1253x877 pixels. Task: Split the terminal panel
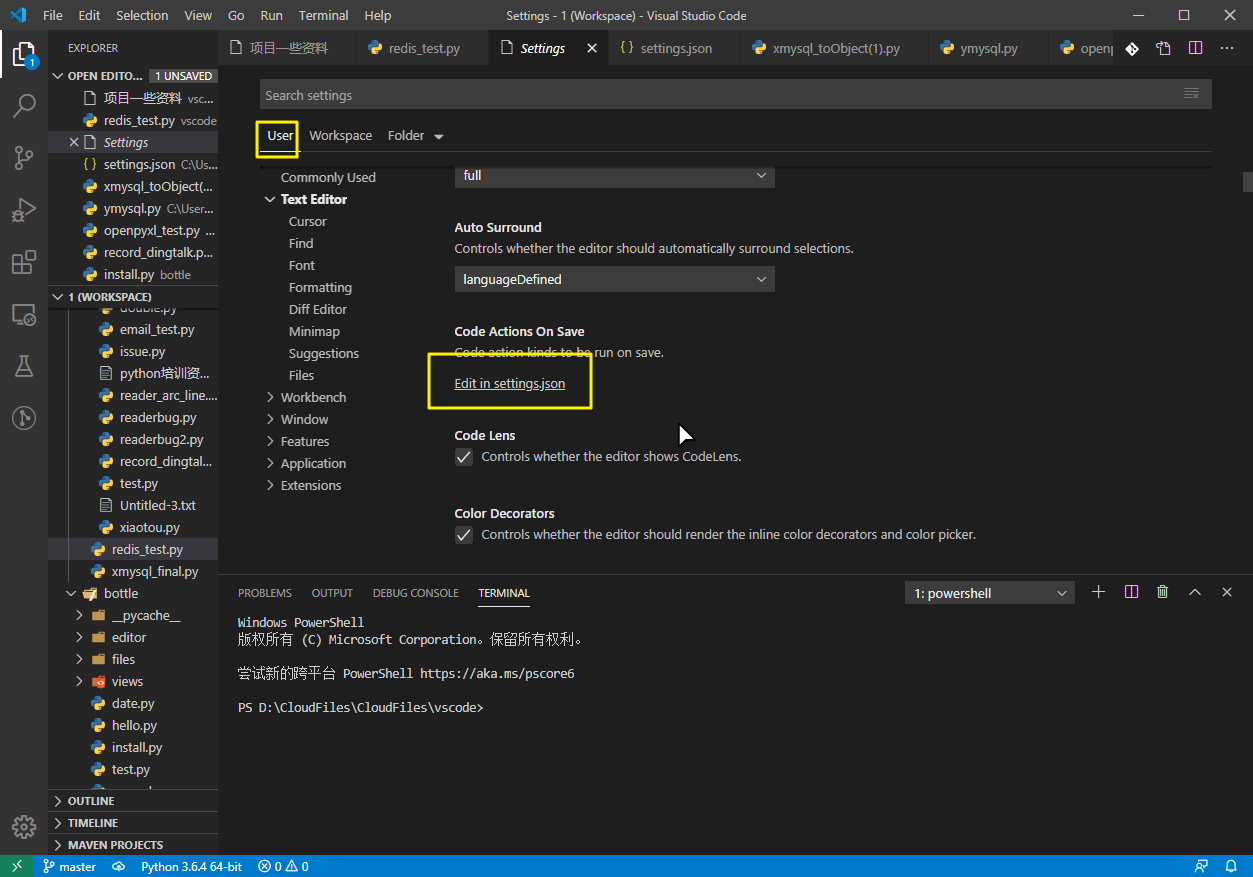coord(1131,592)
